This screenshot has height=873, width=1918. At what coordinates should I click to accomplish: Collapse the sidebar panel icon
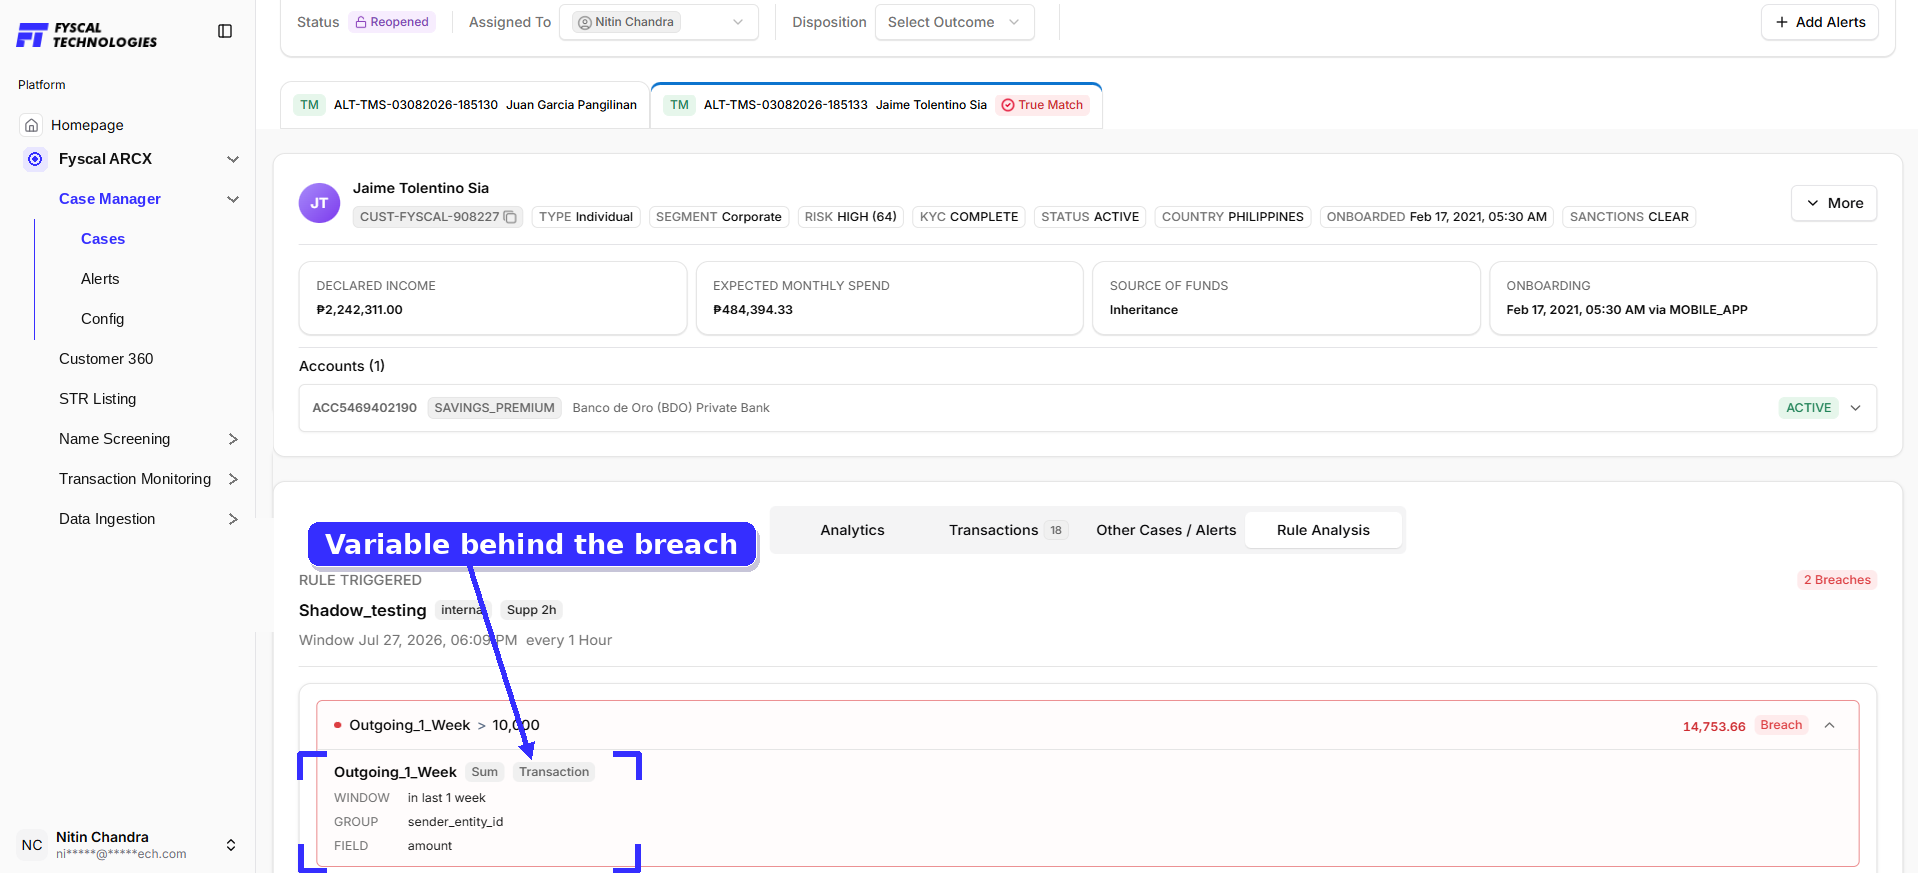pos(225,31)
